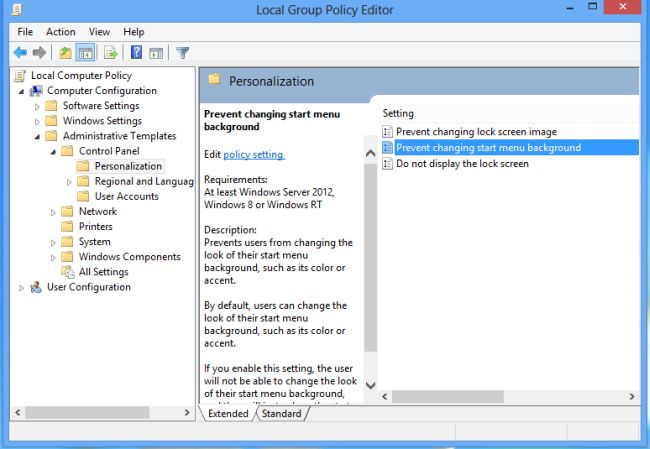Select the Local Computer Policy root item
650x449 pixels.
[x=81, y=75]
